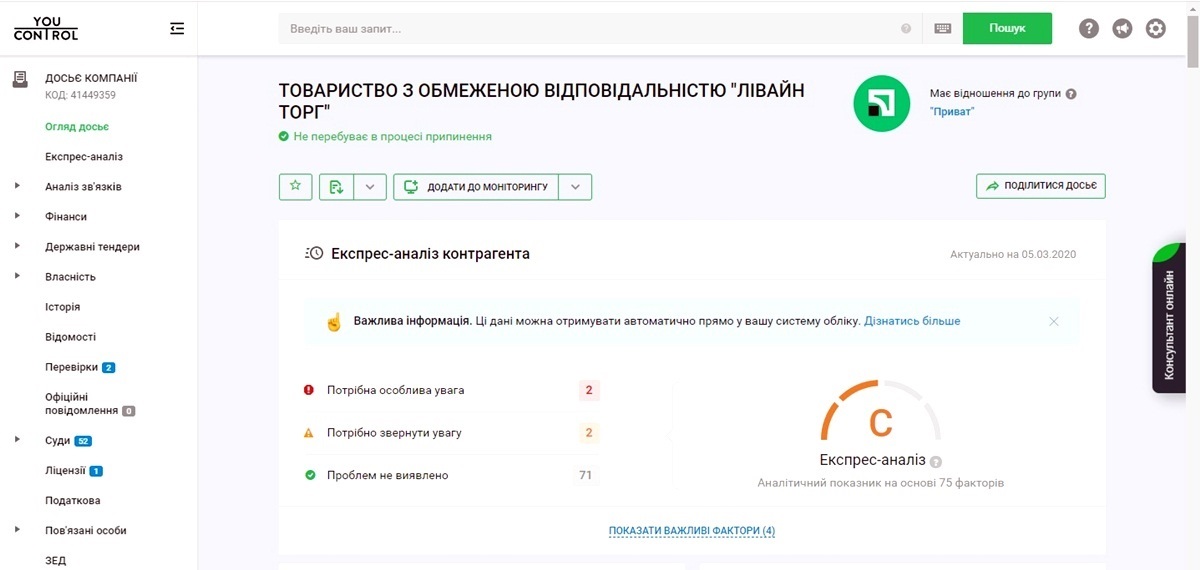
Task: Close the important information banner
Action: (1054, 322)
